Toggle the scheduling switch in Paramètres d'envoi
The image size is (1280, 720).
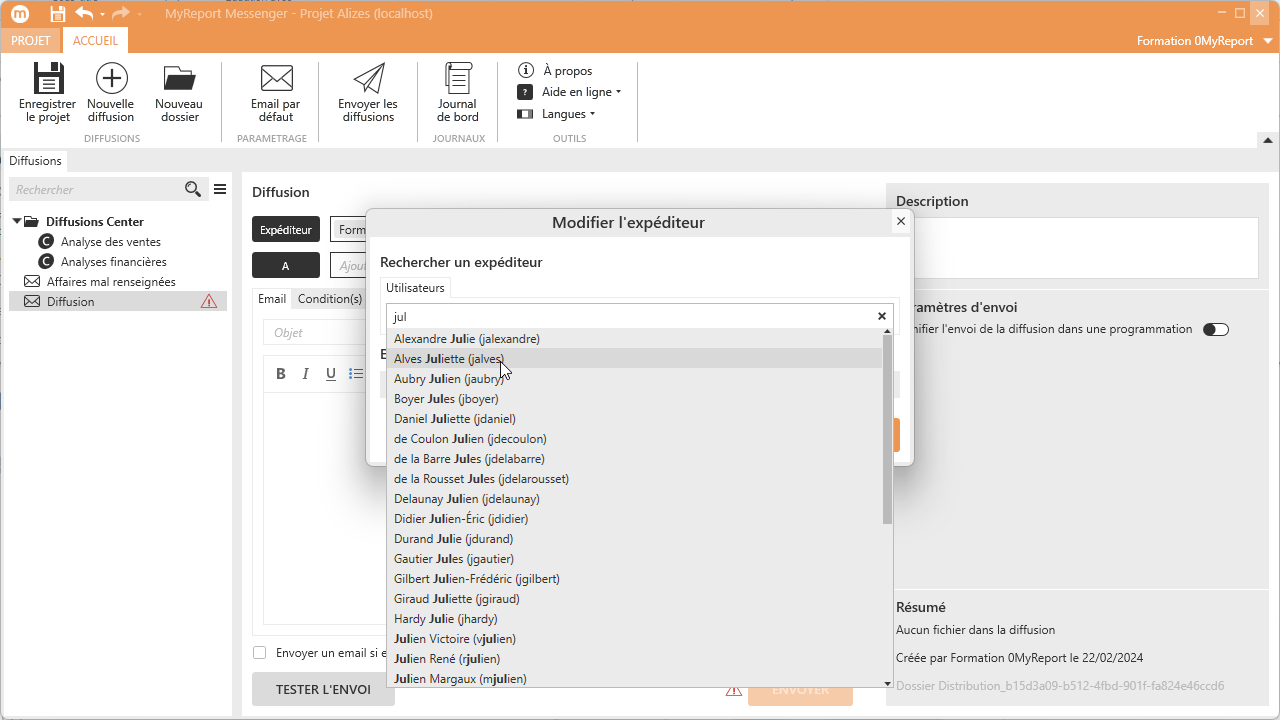pyautogui.click(x=1215, y=329)
